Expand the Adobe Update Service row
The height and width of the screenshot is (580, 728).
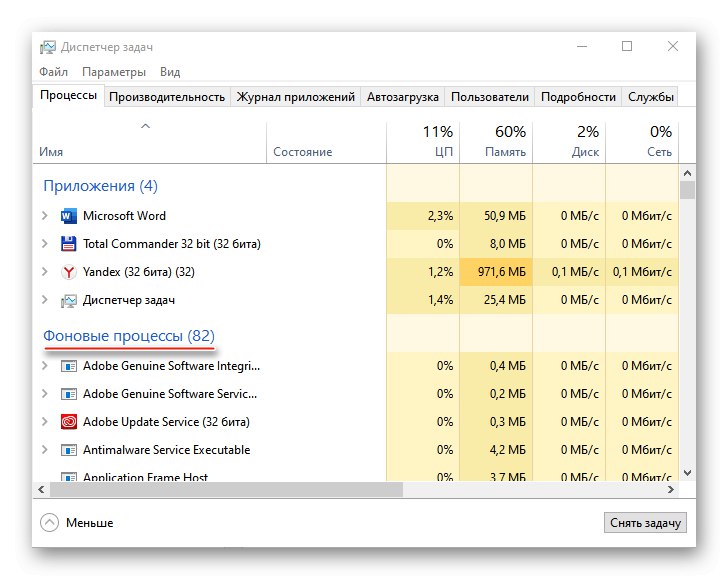[x=45, y=421]
